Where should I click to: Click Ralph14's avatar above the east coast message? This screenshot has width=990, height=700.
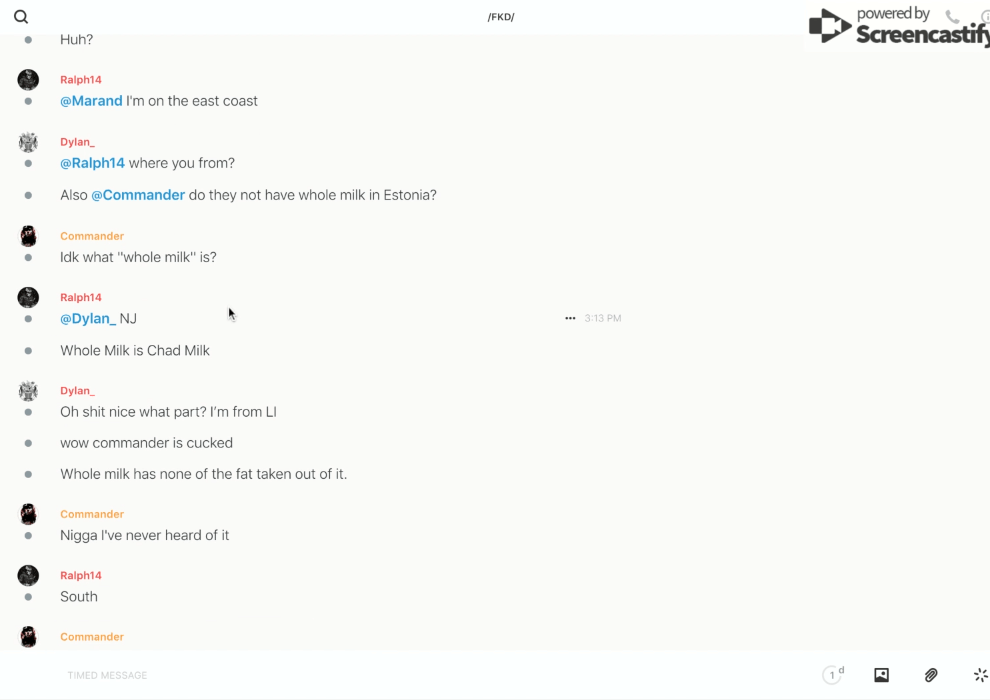click(28, 80)
